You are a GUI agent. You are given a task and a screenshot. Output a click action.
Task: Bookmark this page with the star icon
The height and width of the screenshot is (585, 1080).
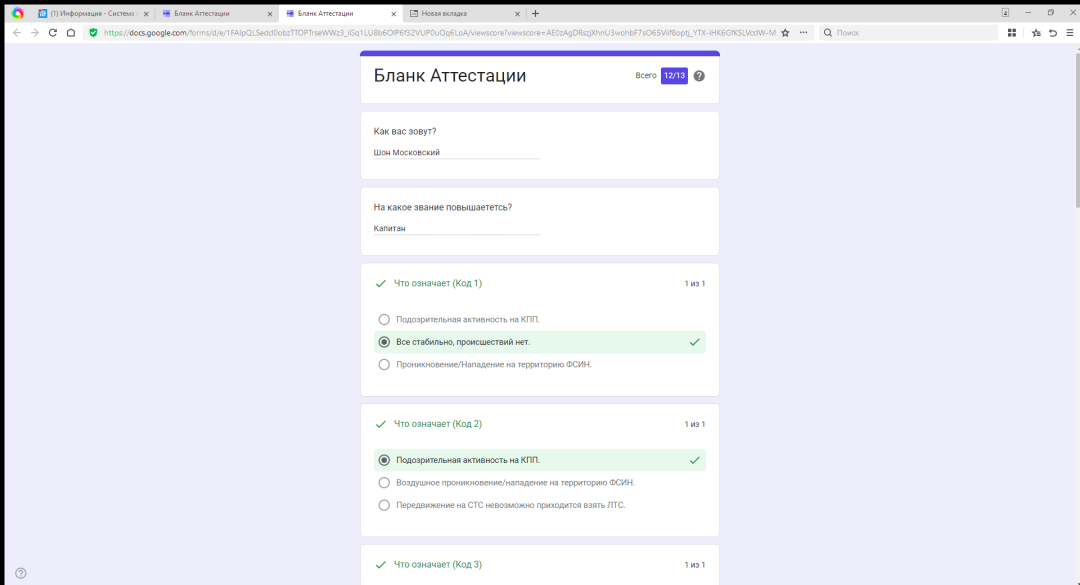pos(785,32)
